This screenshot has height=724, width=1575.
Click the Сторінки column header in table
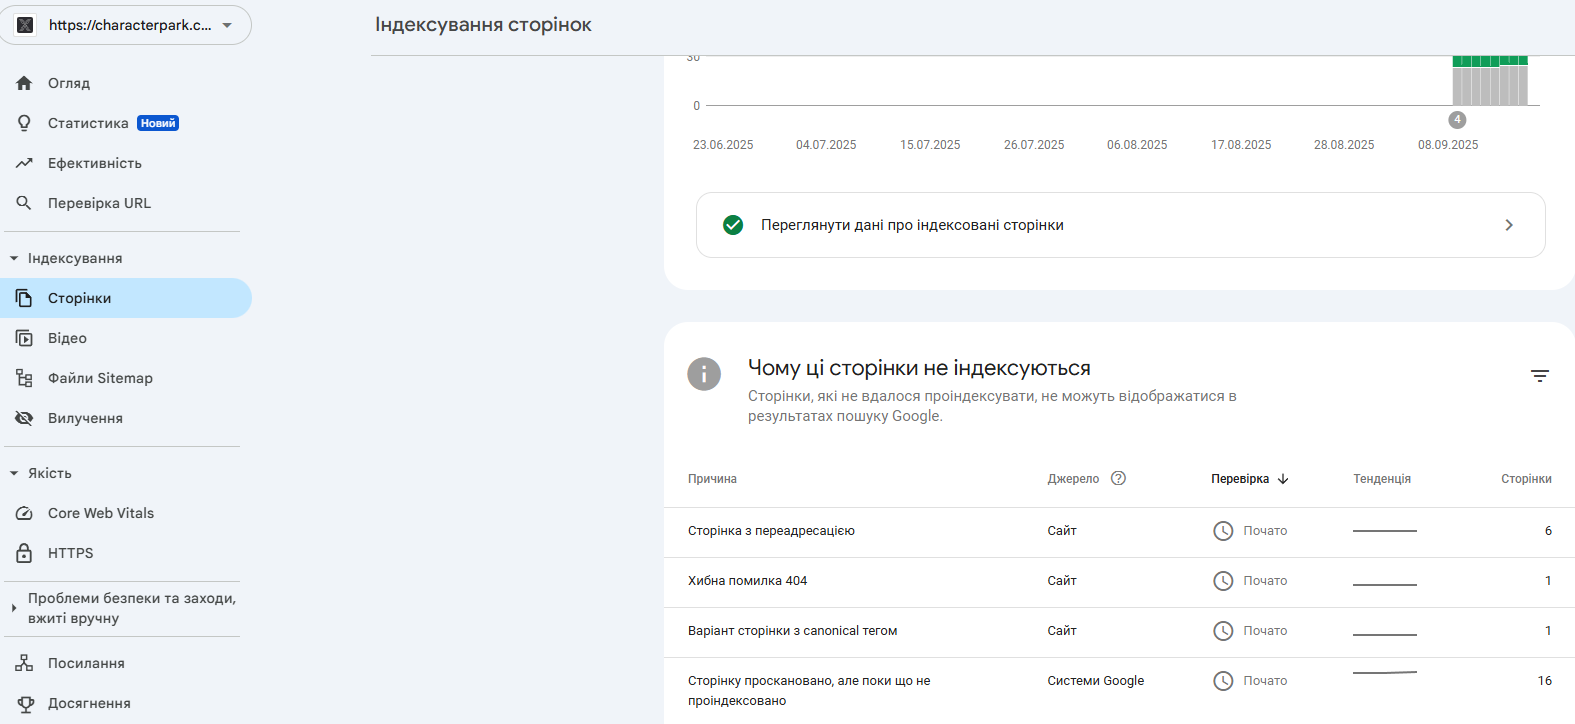[x=1526, y=479]
